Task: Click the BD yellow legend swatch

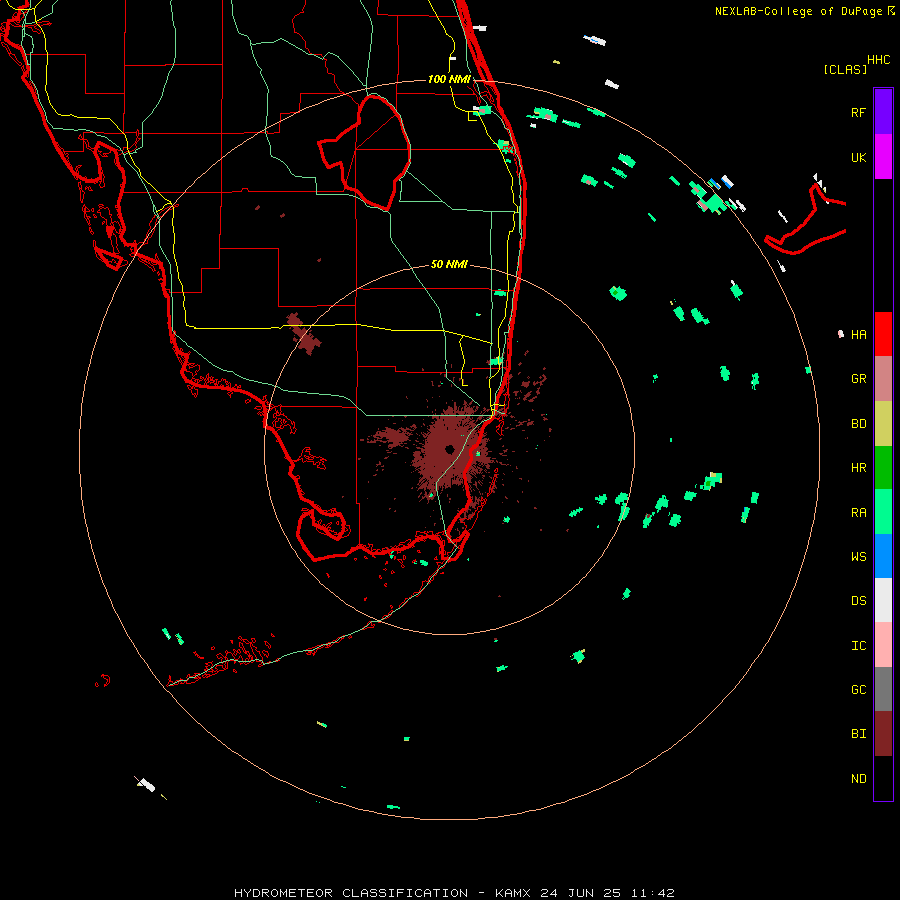Action: pyautogui.click(x=883, y=423)
